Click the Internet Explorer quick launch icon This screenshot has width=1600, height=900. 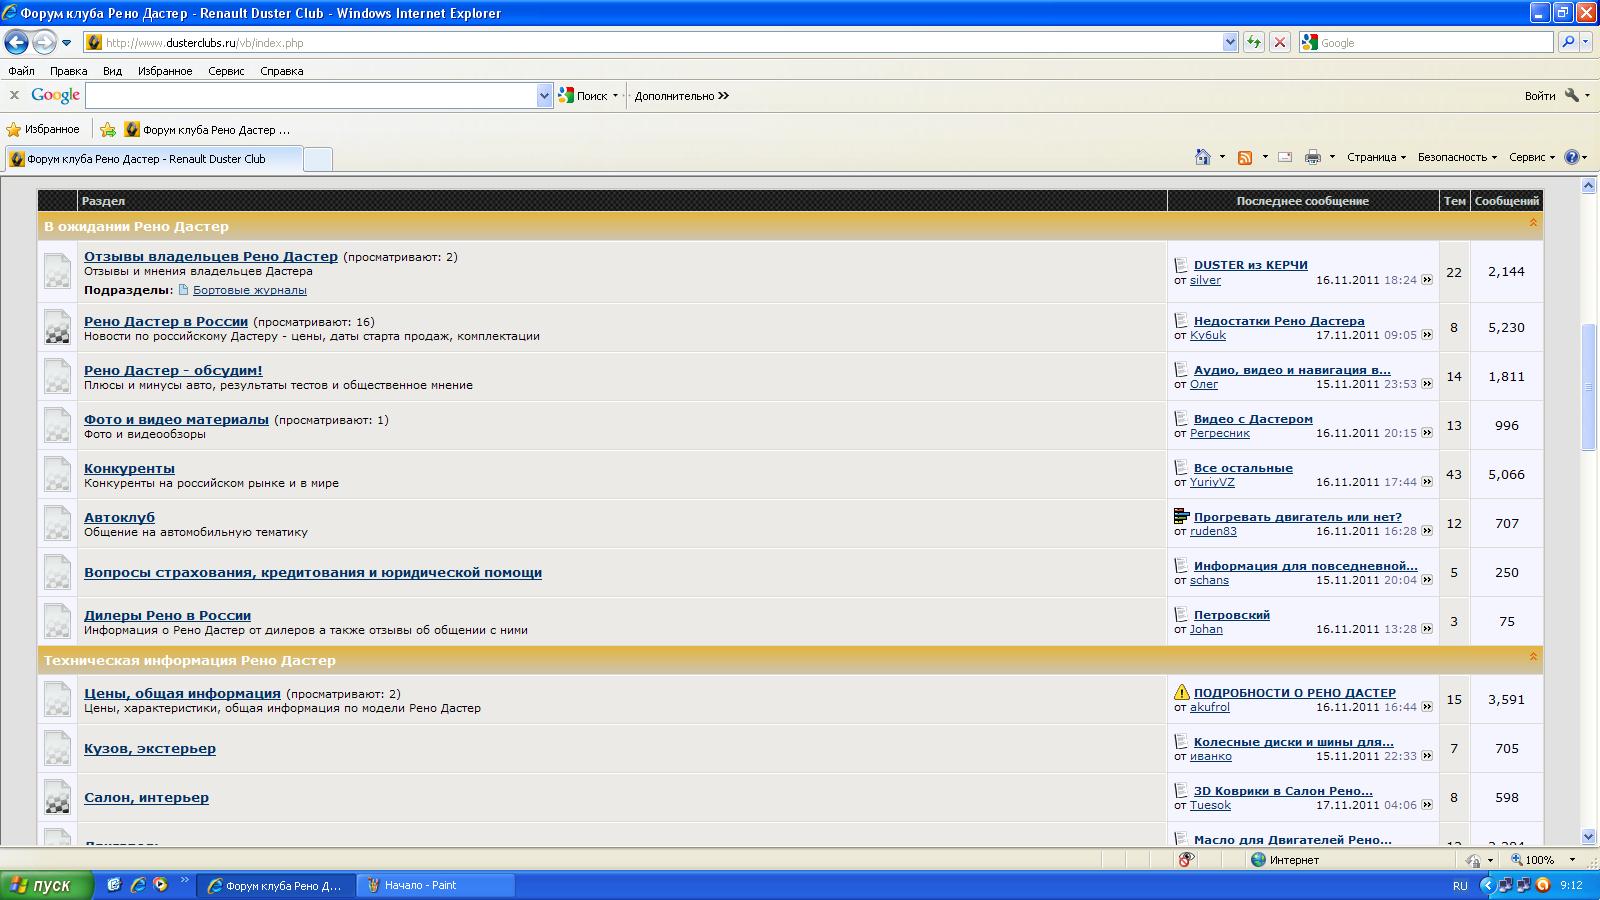pos(137,885)
